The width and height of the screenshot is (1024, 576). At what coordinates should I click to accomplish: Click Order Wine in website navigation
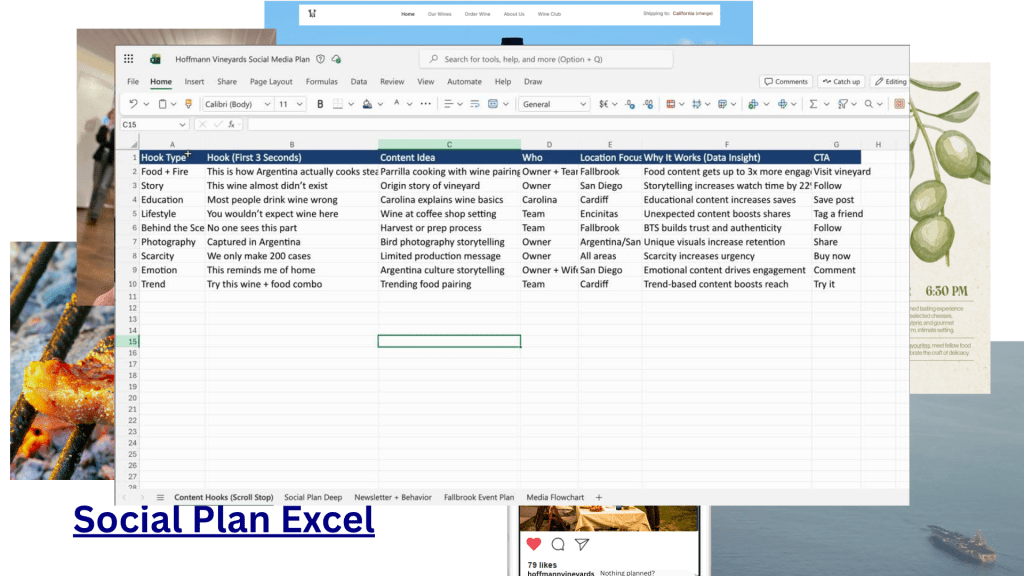pos(477,14)
